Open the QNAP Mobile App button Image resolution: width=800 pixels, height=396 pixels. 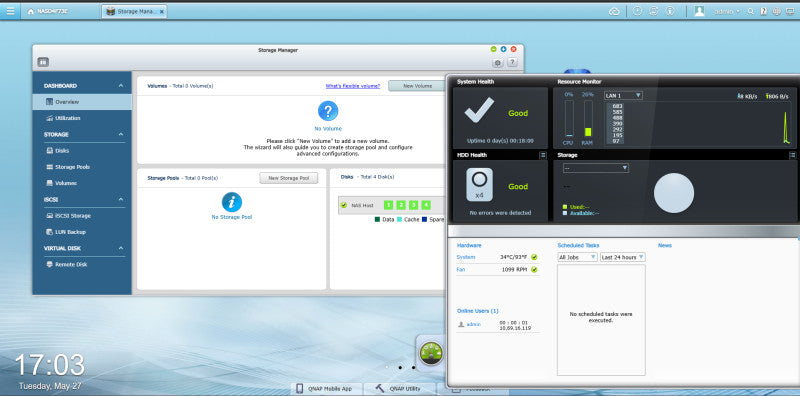(327, 388)
